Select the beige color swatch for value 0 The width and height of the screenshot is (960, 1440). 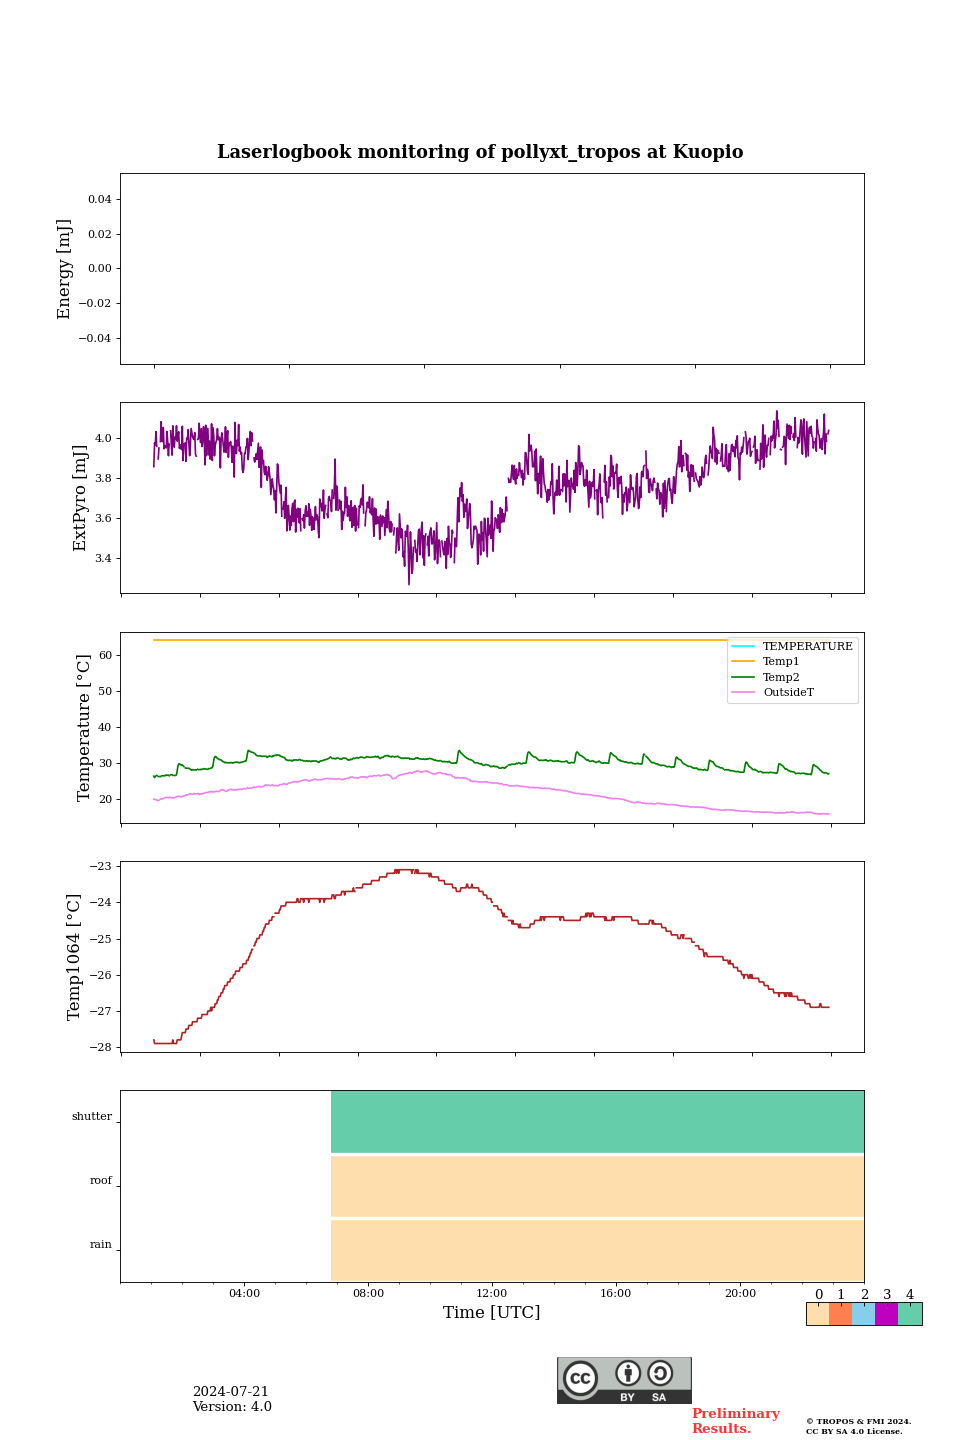(x=818, y=1314)
